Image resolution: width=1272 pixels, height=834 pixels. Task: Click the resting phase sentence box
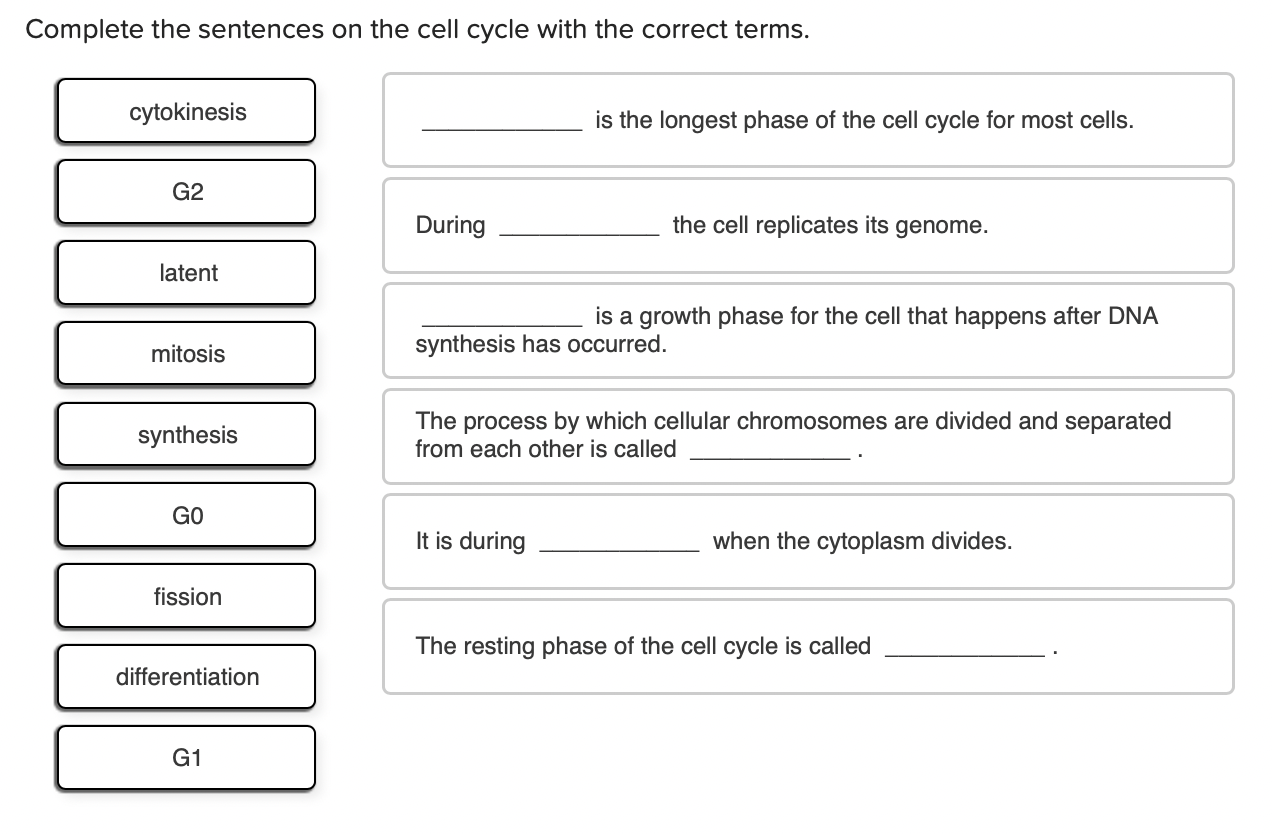point(808,647)
